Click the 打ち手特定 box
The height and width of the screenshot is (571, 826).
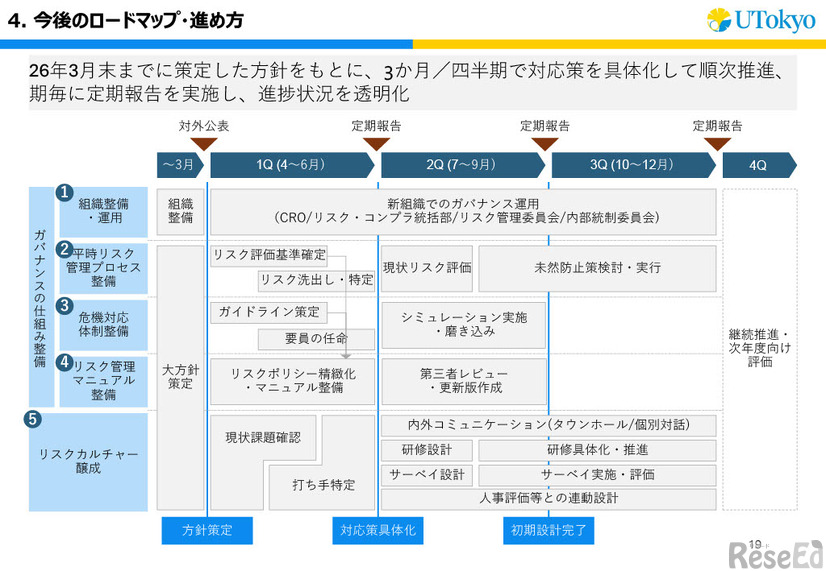[x=323, y=485]
